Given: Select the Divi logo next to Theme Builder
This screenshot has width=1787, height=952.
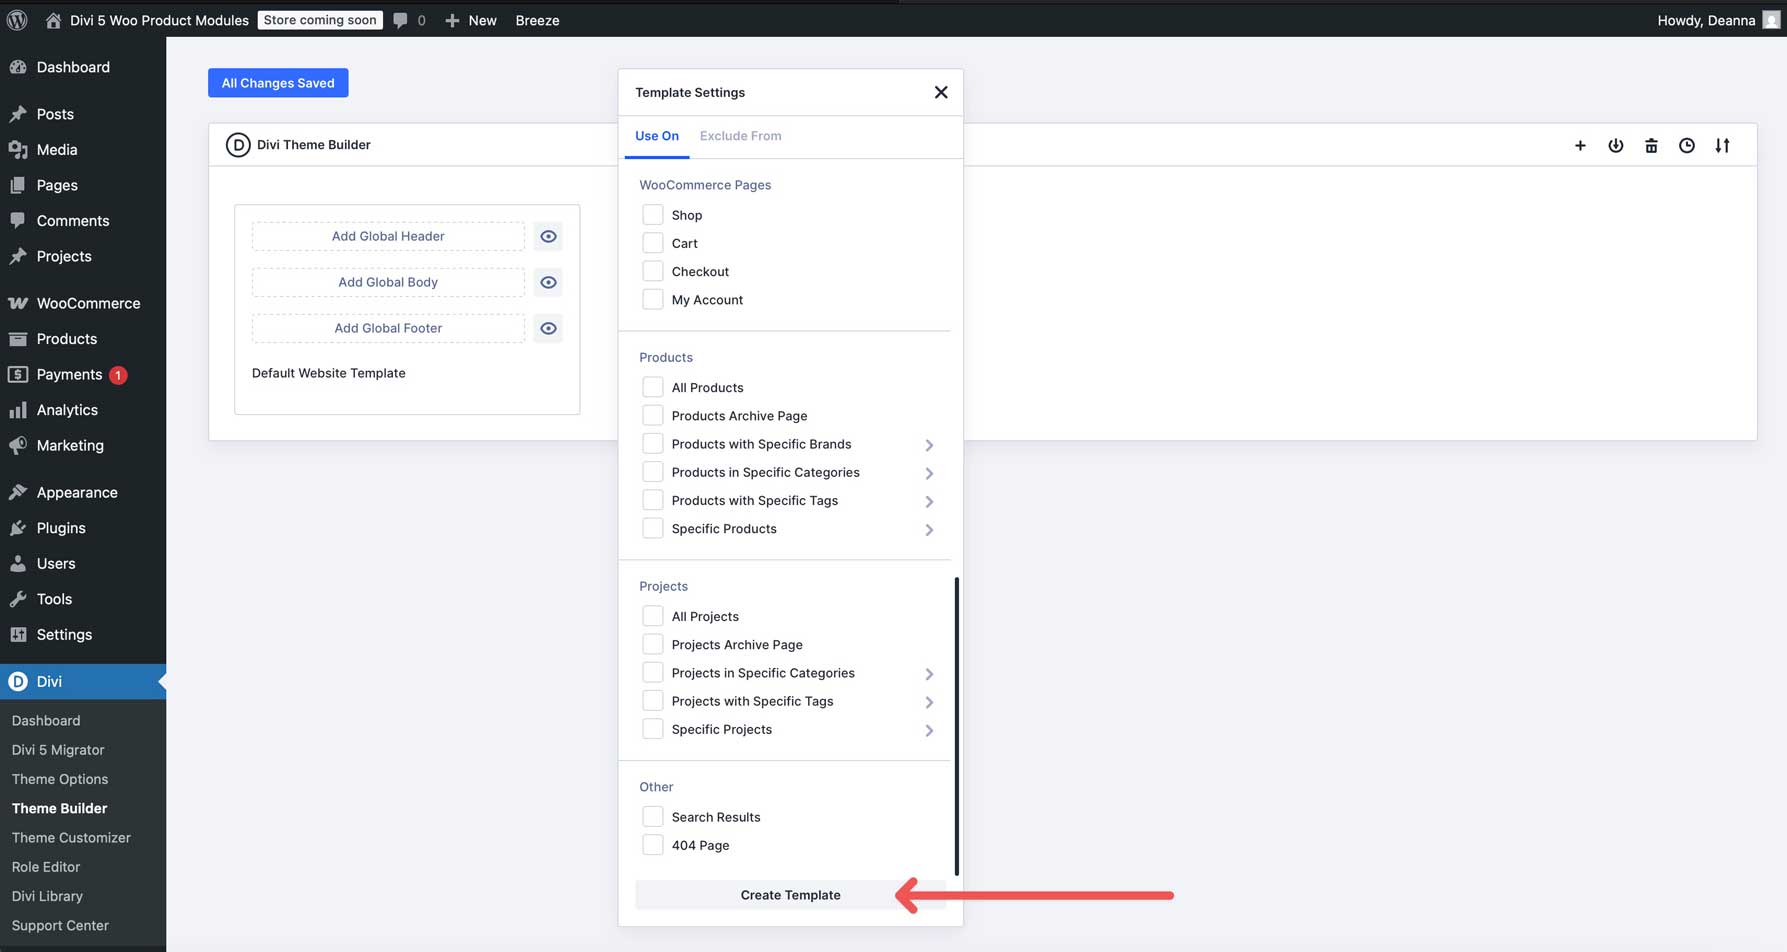Looking at the screenshot, I should point(238,145).
